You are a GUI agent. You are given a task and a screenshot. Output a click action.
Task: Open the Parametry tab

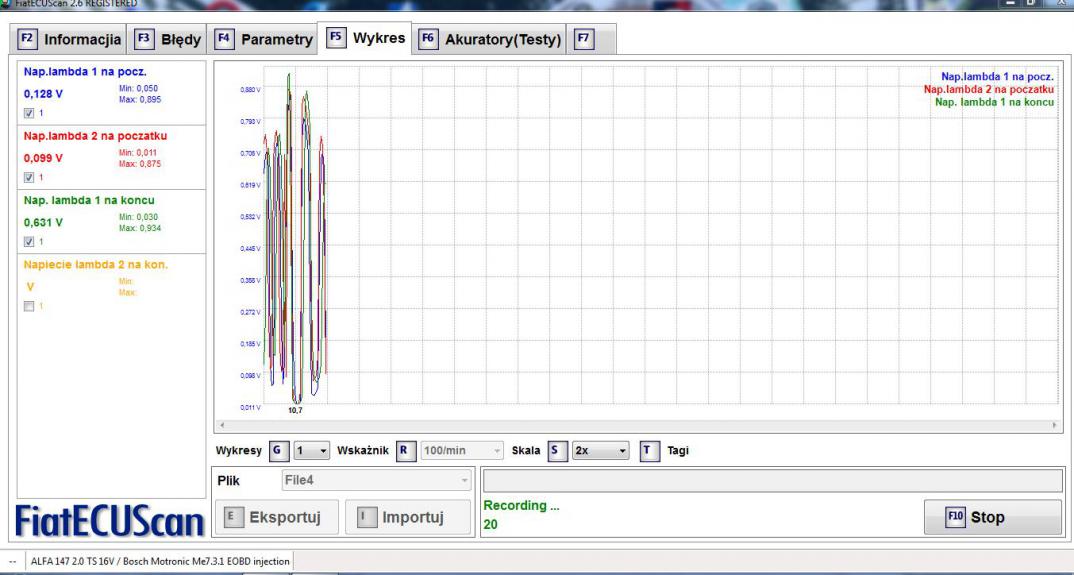point(263,39)
